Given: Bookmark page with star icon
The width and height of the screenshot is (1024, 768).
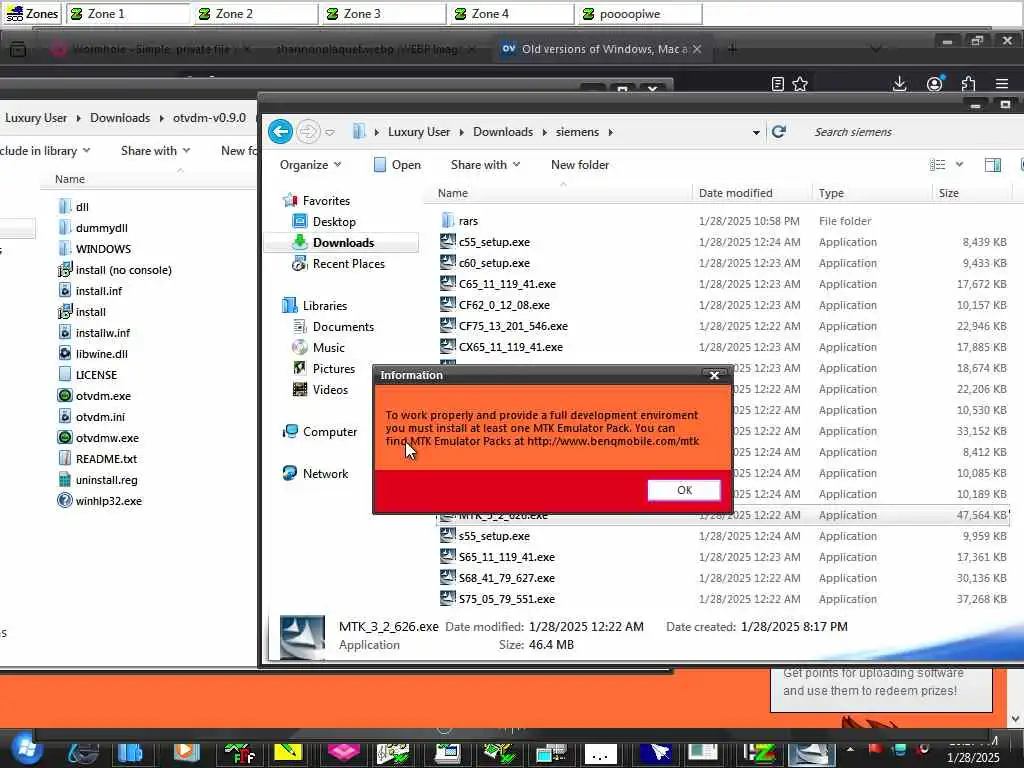Looking at the screenshot, I should click(x=800, y=84).
